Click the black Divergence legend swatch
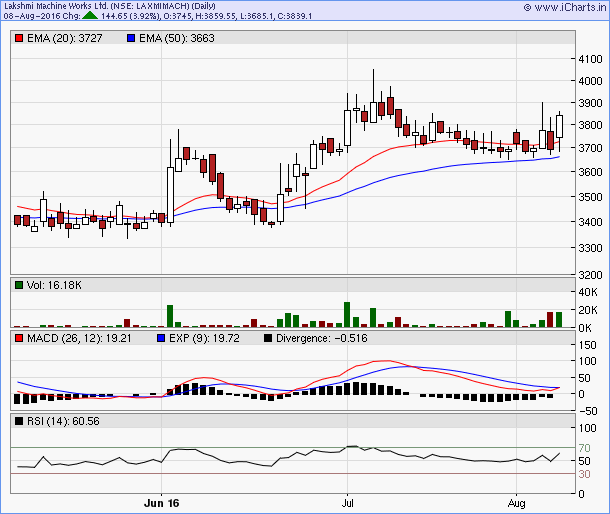This screenshot has width=610, height=514. [x=268, y=338]
